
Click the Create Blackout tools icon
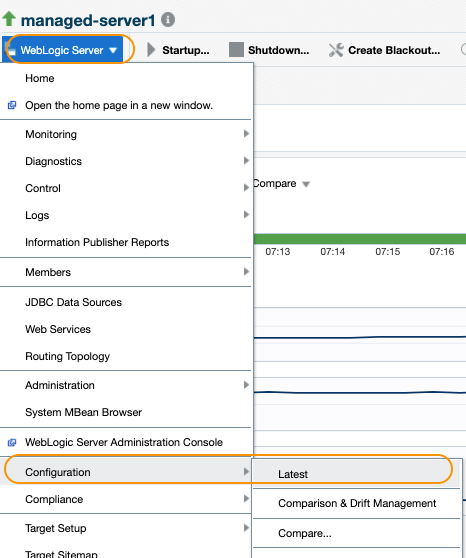pyautogui.click(x=336, y=50)
